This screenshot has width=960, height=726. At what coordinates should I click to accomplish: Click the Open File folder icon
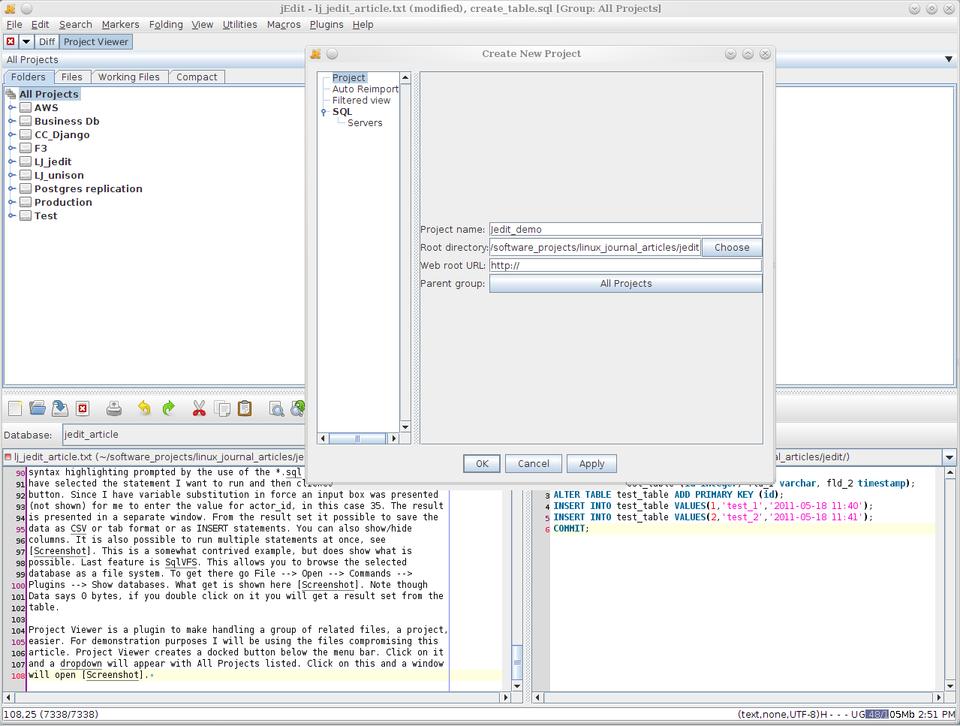coord(38,408)
